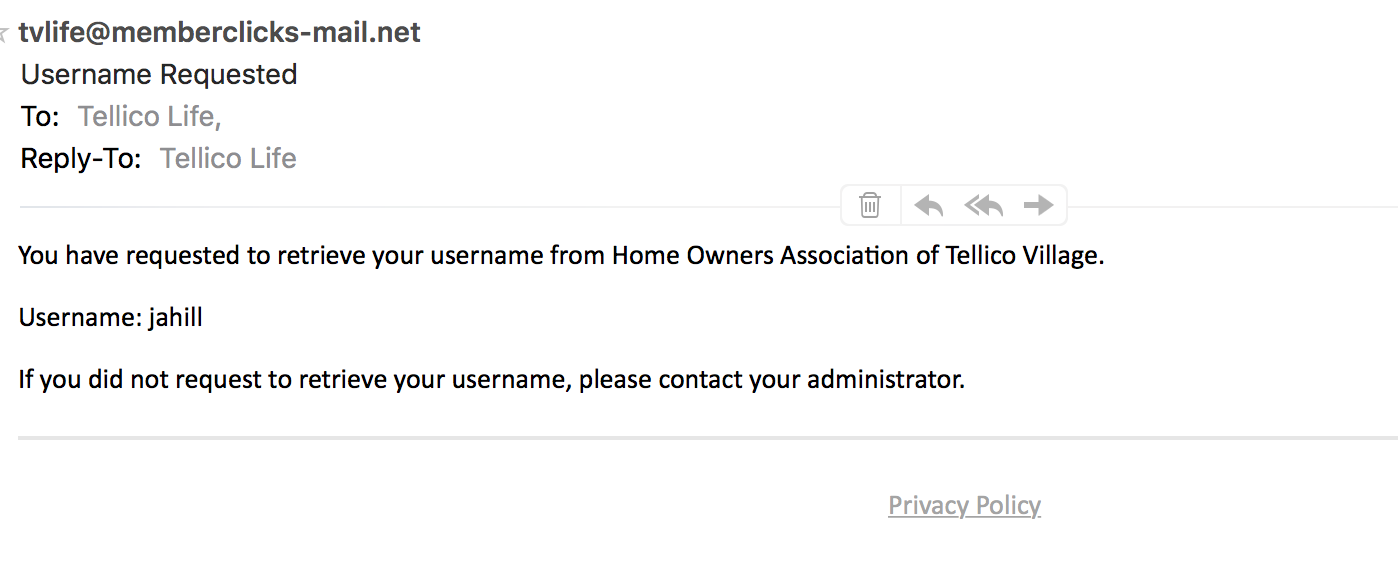The height and width of the screenshot is (562, 1398).
Task: Forward this message with the right arrow
Action: [x=1039, y=205]
